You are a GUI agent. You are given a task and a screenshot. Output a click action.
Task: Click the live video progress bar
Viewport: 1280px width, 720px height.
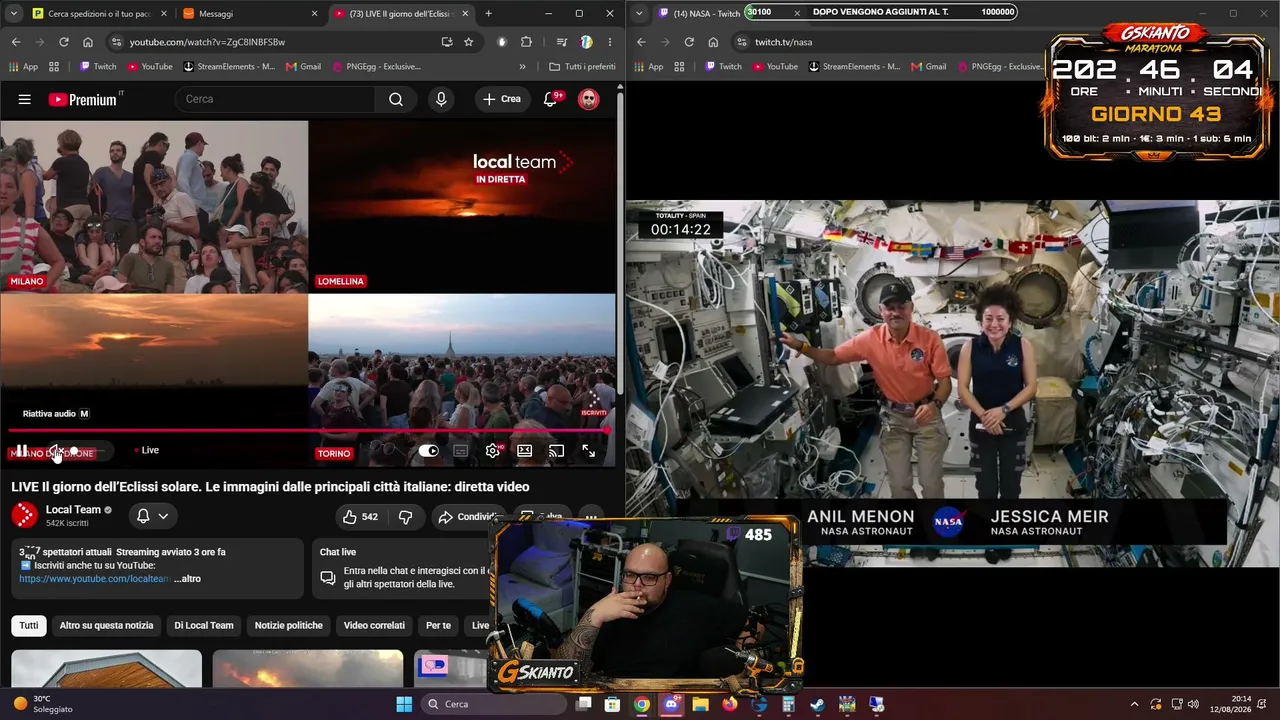[x=308, y=431]
